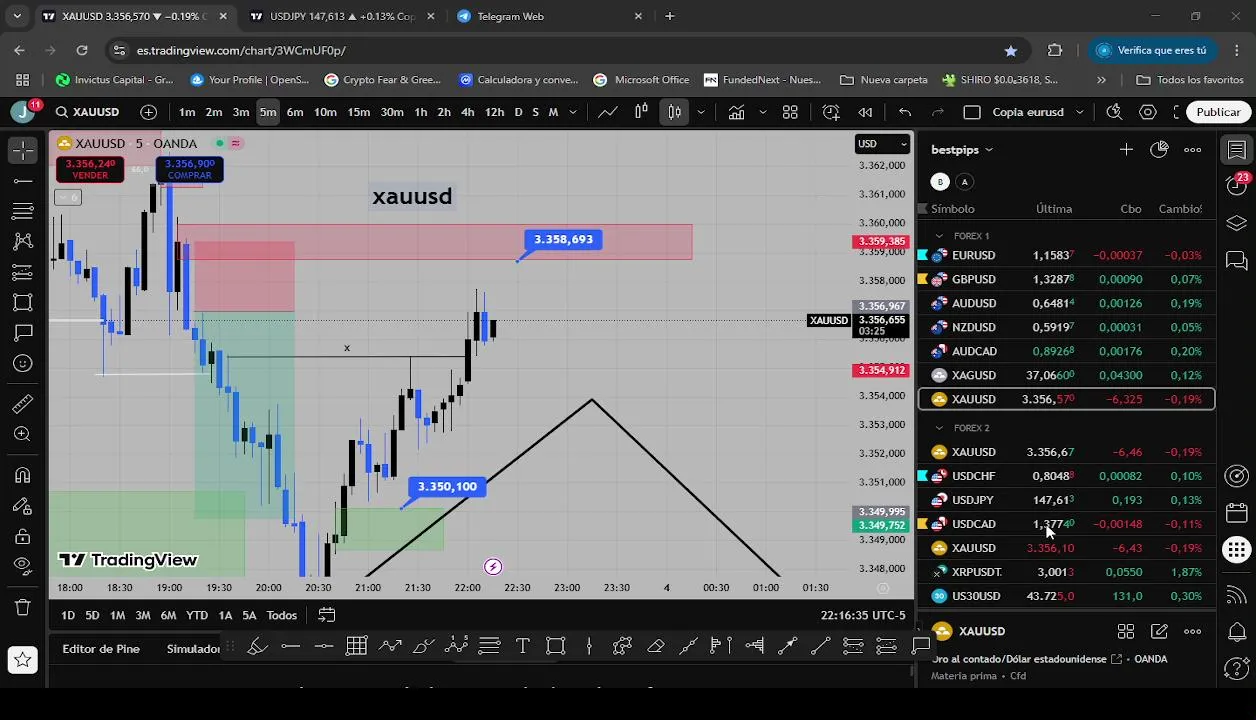Viewport: 1256px width, 720px height.
Task: Select the text annotation tool in left sidebar
Action: click(23, 332)
